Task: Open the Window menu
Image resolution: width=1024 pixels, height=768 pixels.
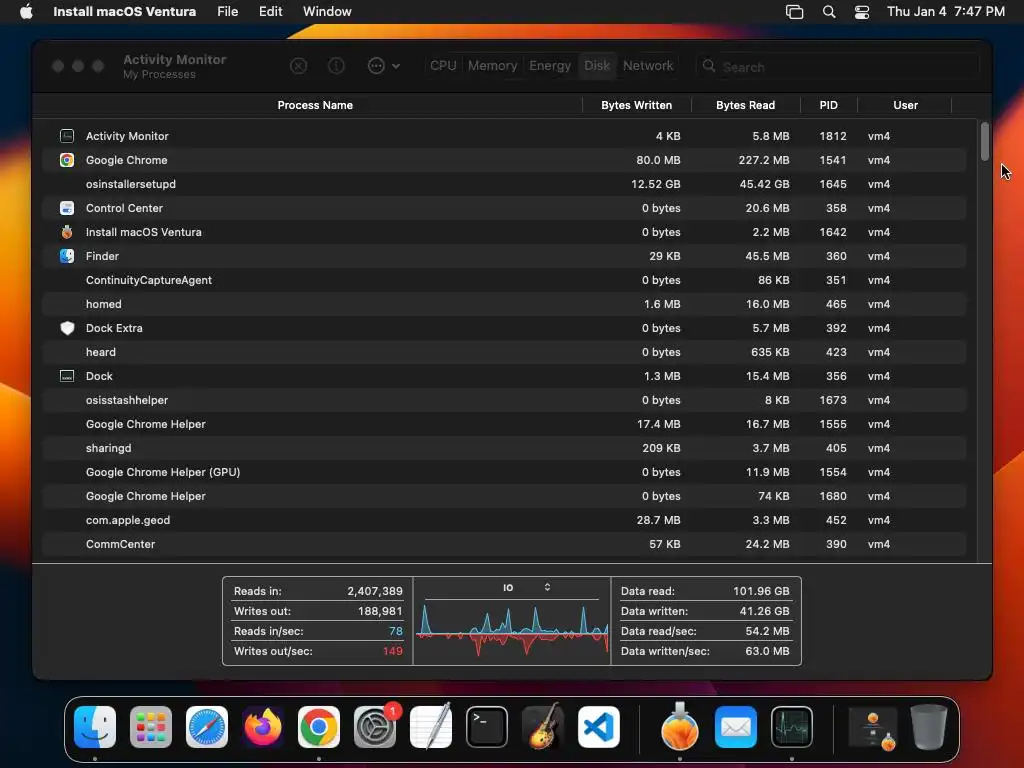Action: (327, 12)
